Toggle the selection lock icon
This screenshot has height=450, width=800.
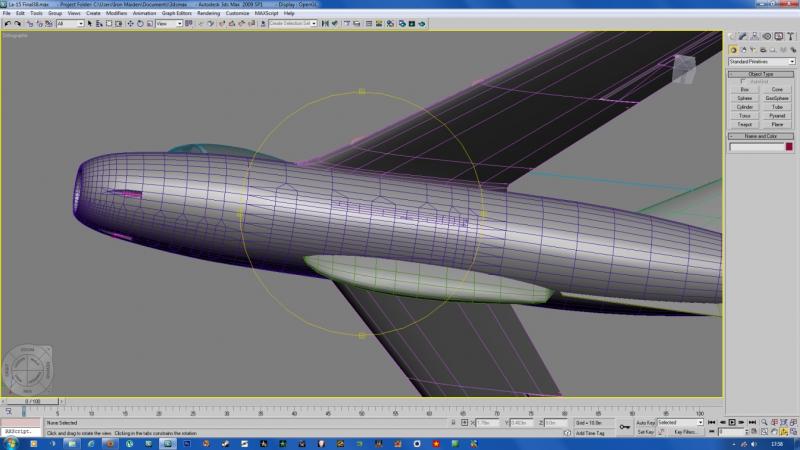[453, 423]
